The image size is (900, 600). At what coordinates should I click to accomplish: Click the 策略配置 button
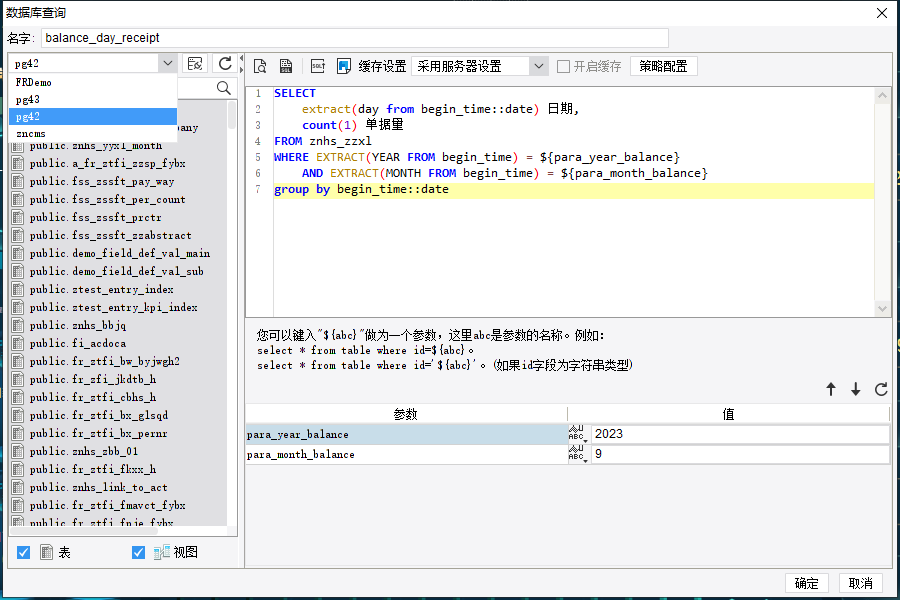(663, 66)
